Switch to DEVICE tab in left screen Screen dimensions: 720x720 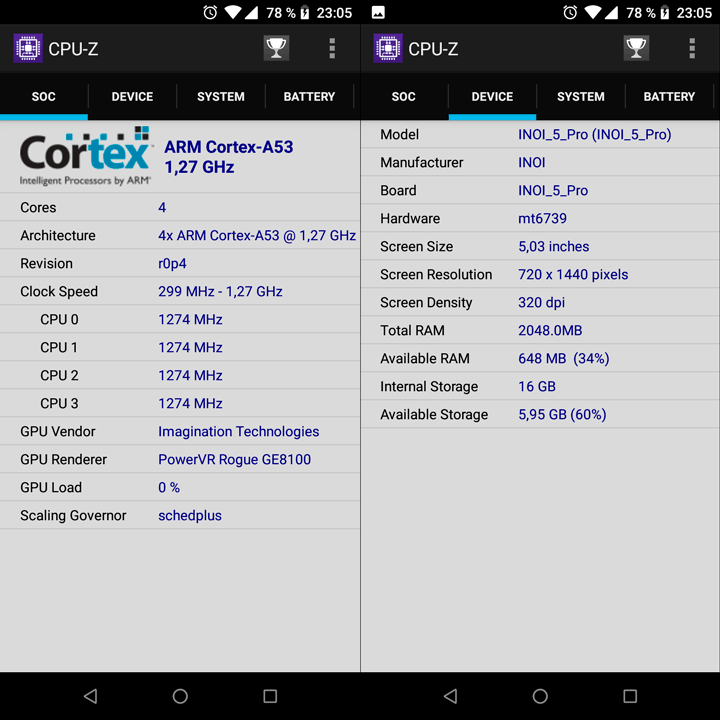click(132, 97)
